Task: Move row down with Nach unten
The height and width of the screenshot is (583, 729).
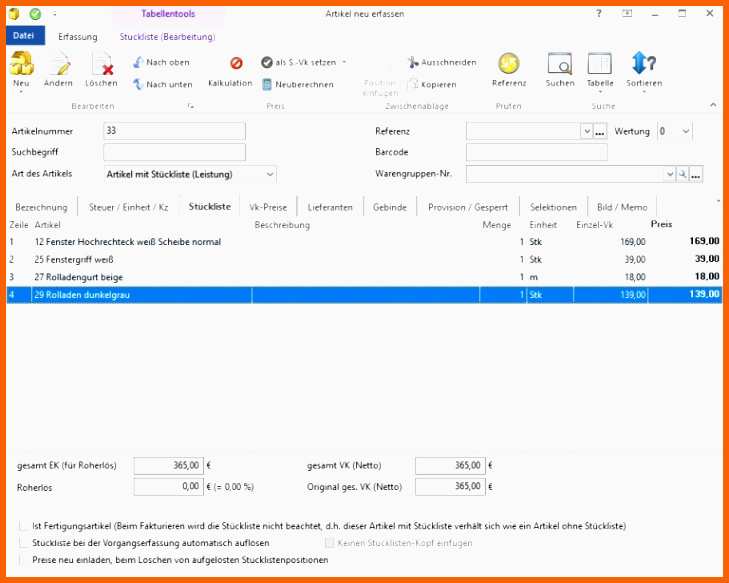Action: coord(162,84)
